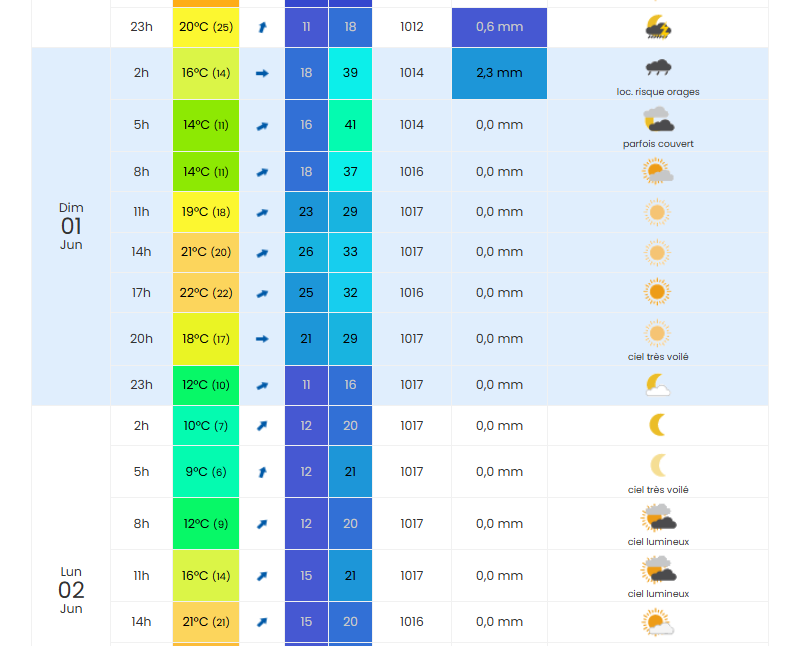Select the 'Dim 01 Jun' date cell
Image resolution: width=802 pixels, height=646 pixels.
[x=71, y=226]
